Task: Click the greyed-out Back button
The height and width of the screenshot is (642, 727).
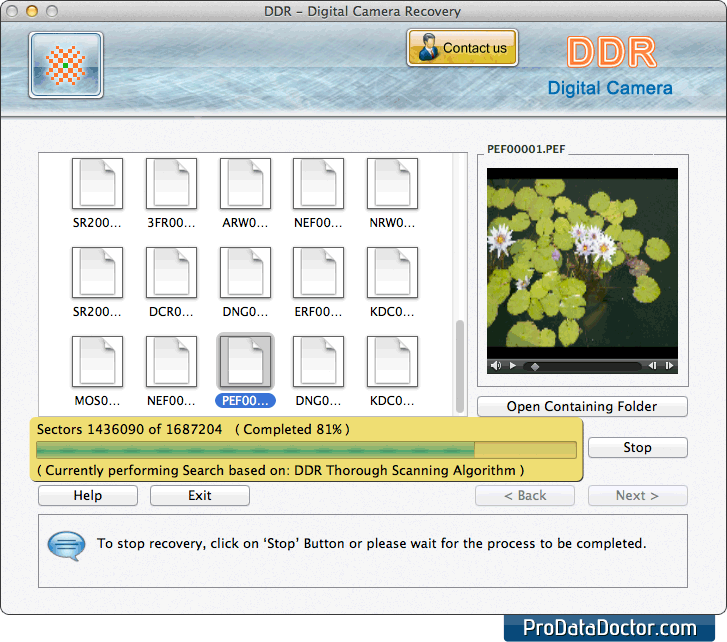Action: pyautogui.click(x=525, y=496)
